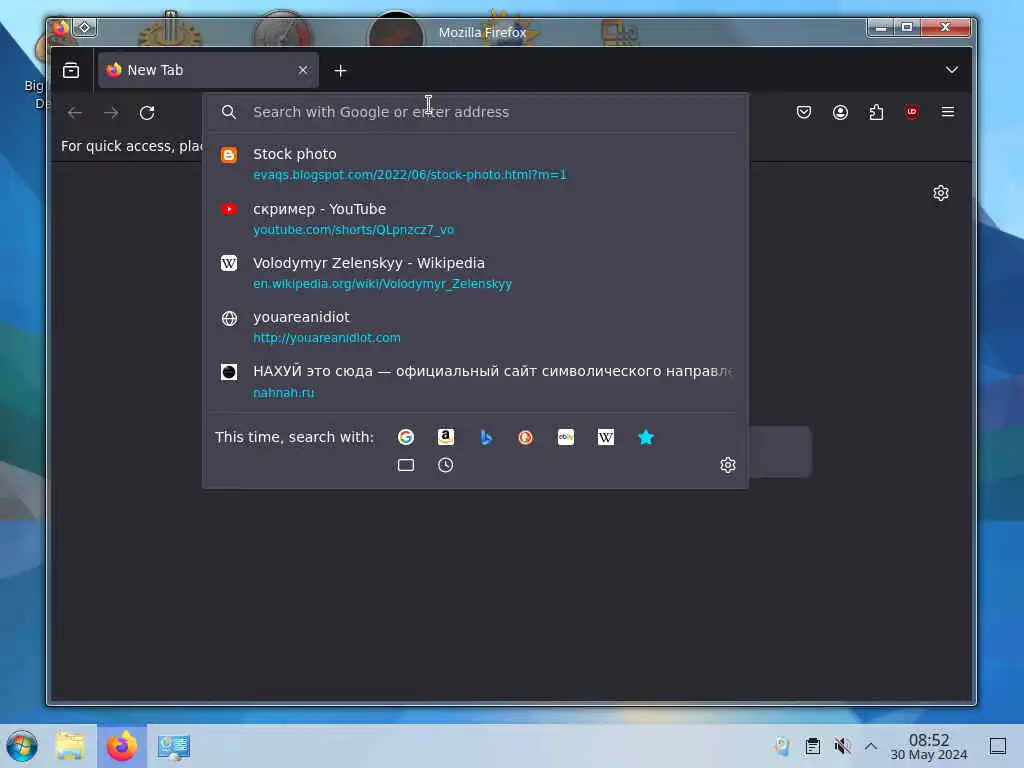The height and width of the screenshot is (768, 1024).
Task: Open the system settings taskbar icon
Action: click(173, 746)
